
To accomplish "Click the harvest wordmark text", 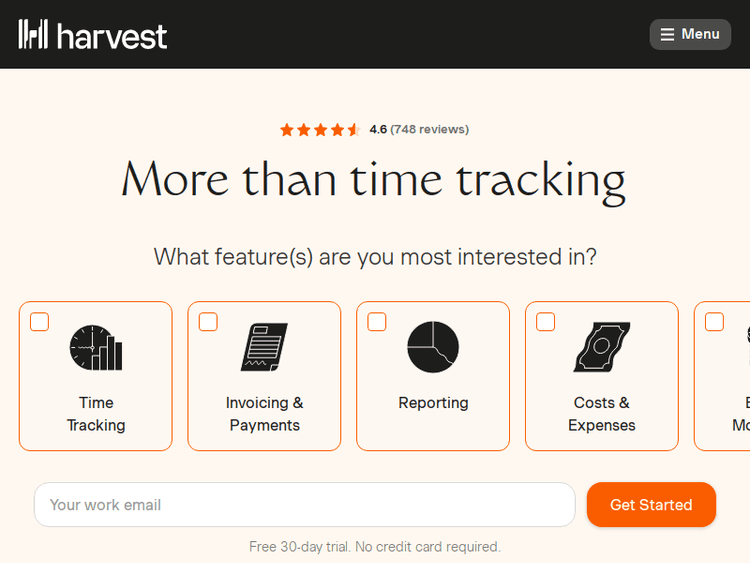I will 112,36.
